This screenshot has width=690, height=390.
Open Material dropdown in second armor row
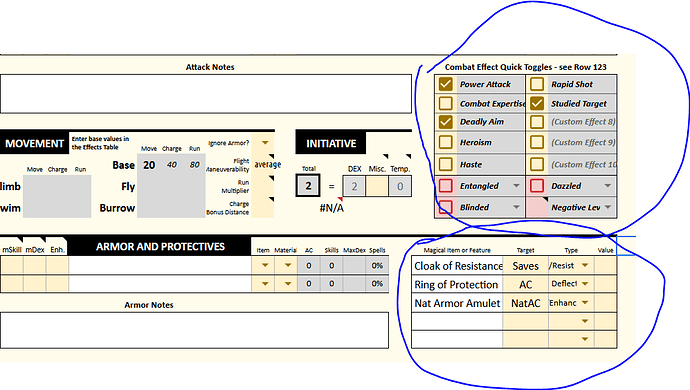pos(288,284)
